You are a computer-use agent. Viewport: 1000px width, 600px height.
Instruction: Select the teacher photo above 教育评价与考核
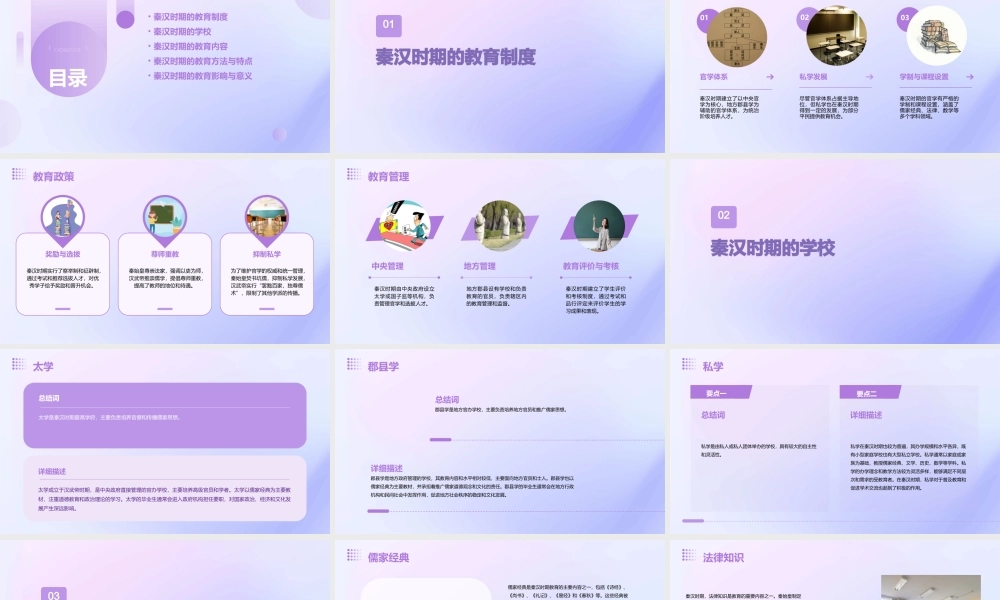(599, 226)
